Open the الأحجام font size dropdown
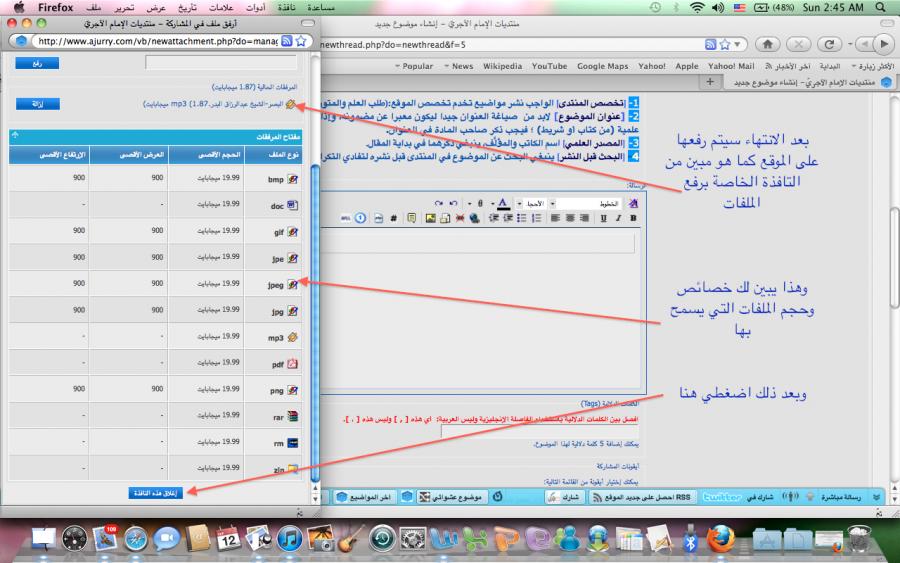Image resolution: width=900 pixels, height=563 pixels. tap(531, 202)
